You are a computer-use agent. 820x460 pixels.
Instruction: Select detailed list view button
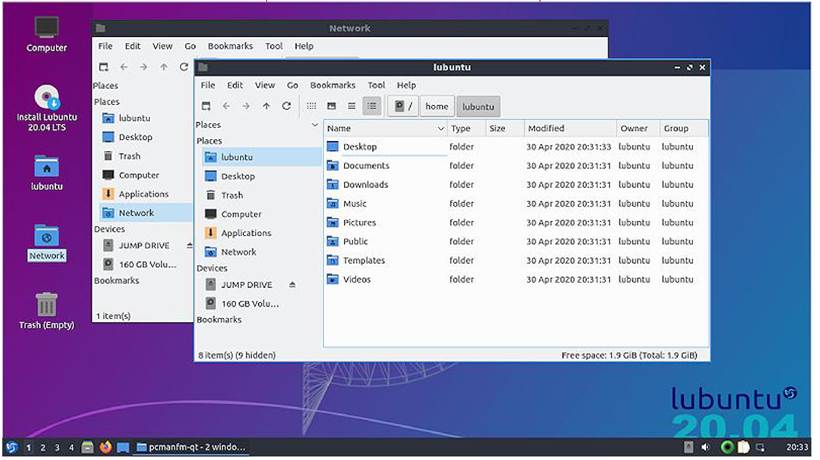(372, 106)
